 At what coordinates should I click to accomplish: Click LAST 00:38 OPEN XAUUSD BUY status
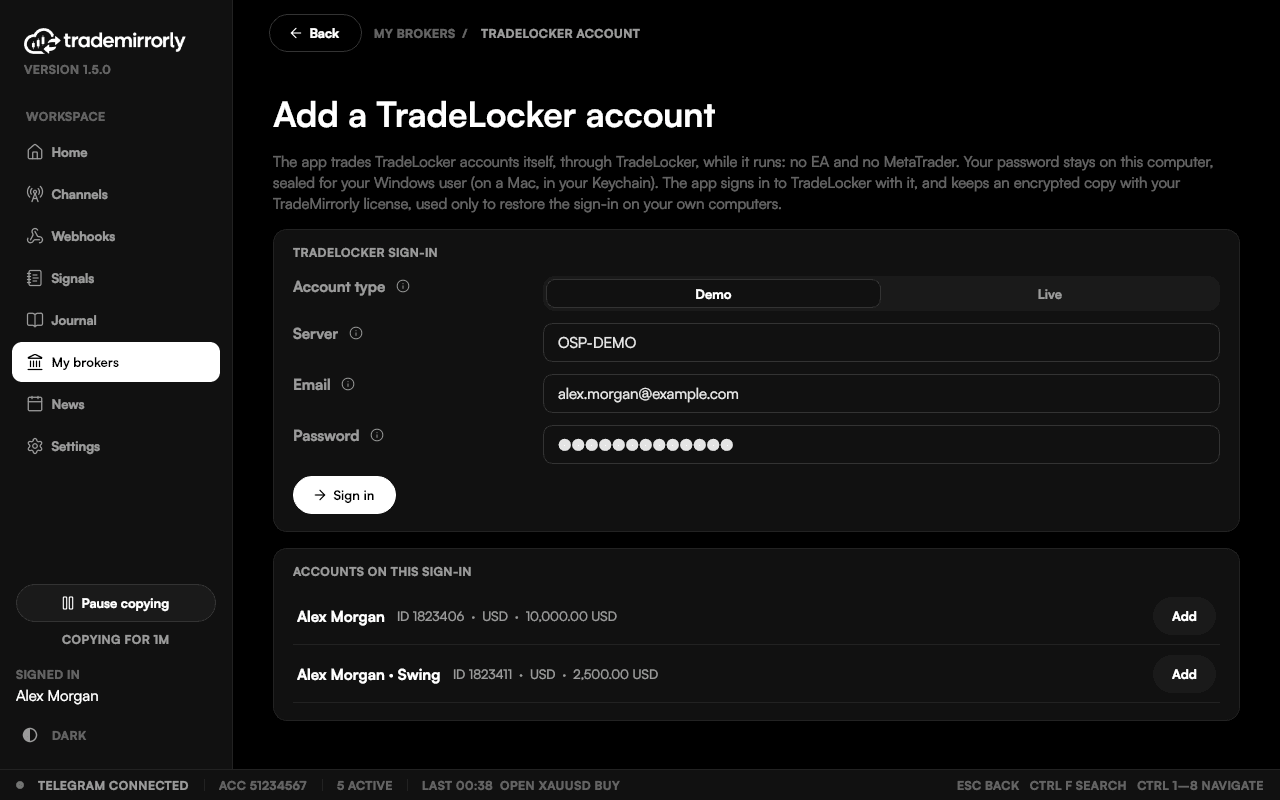click(x=521, y=785)
